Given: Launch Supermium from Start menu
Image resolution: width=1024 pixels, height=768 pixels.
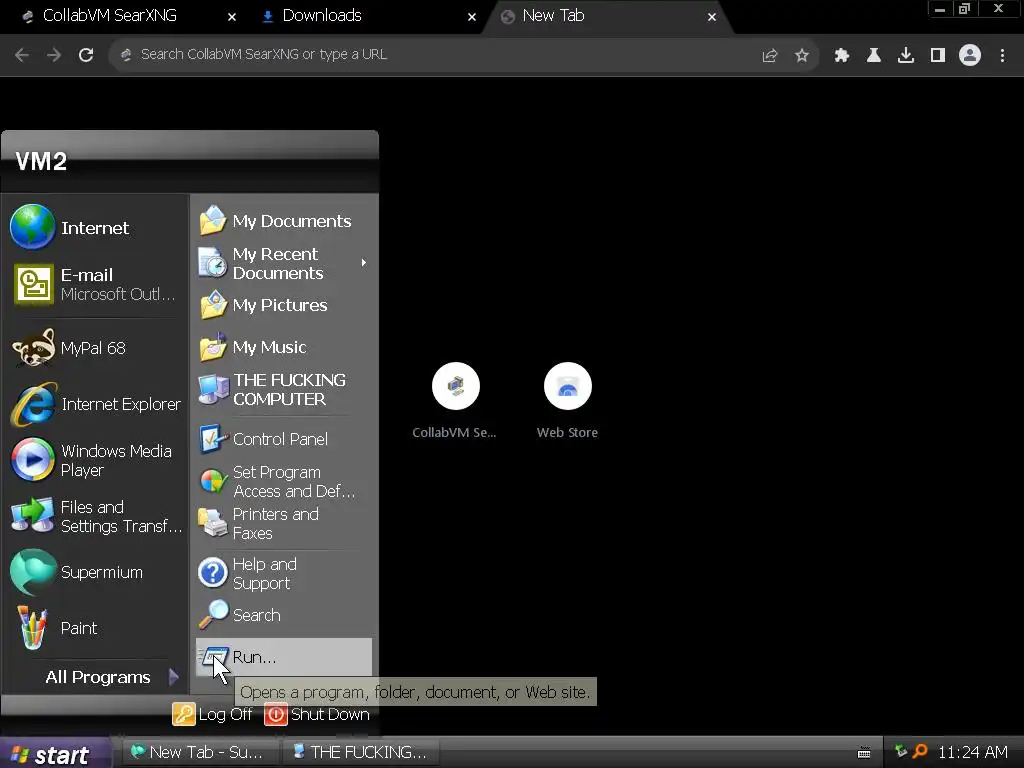Looking at the screenshot, I should (95, 572).
